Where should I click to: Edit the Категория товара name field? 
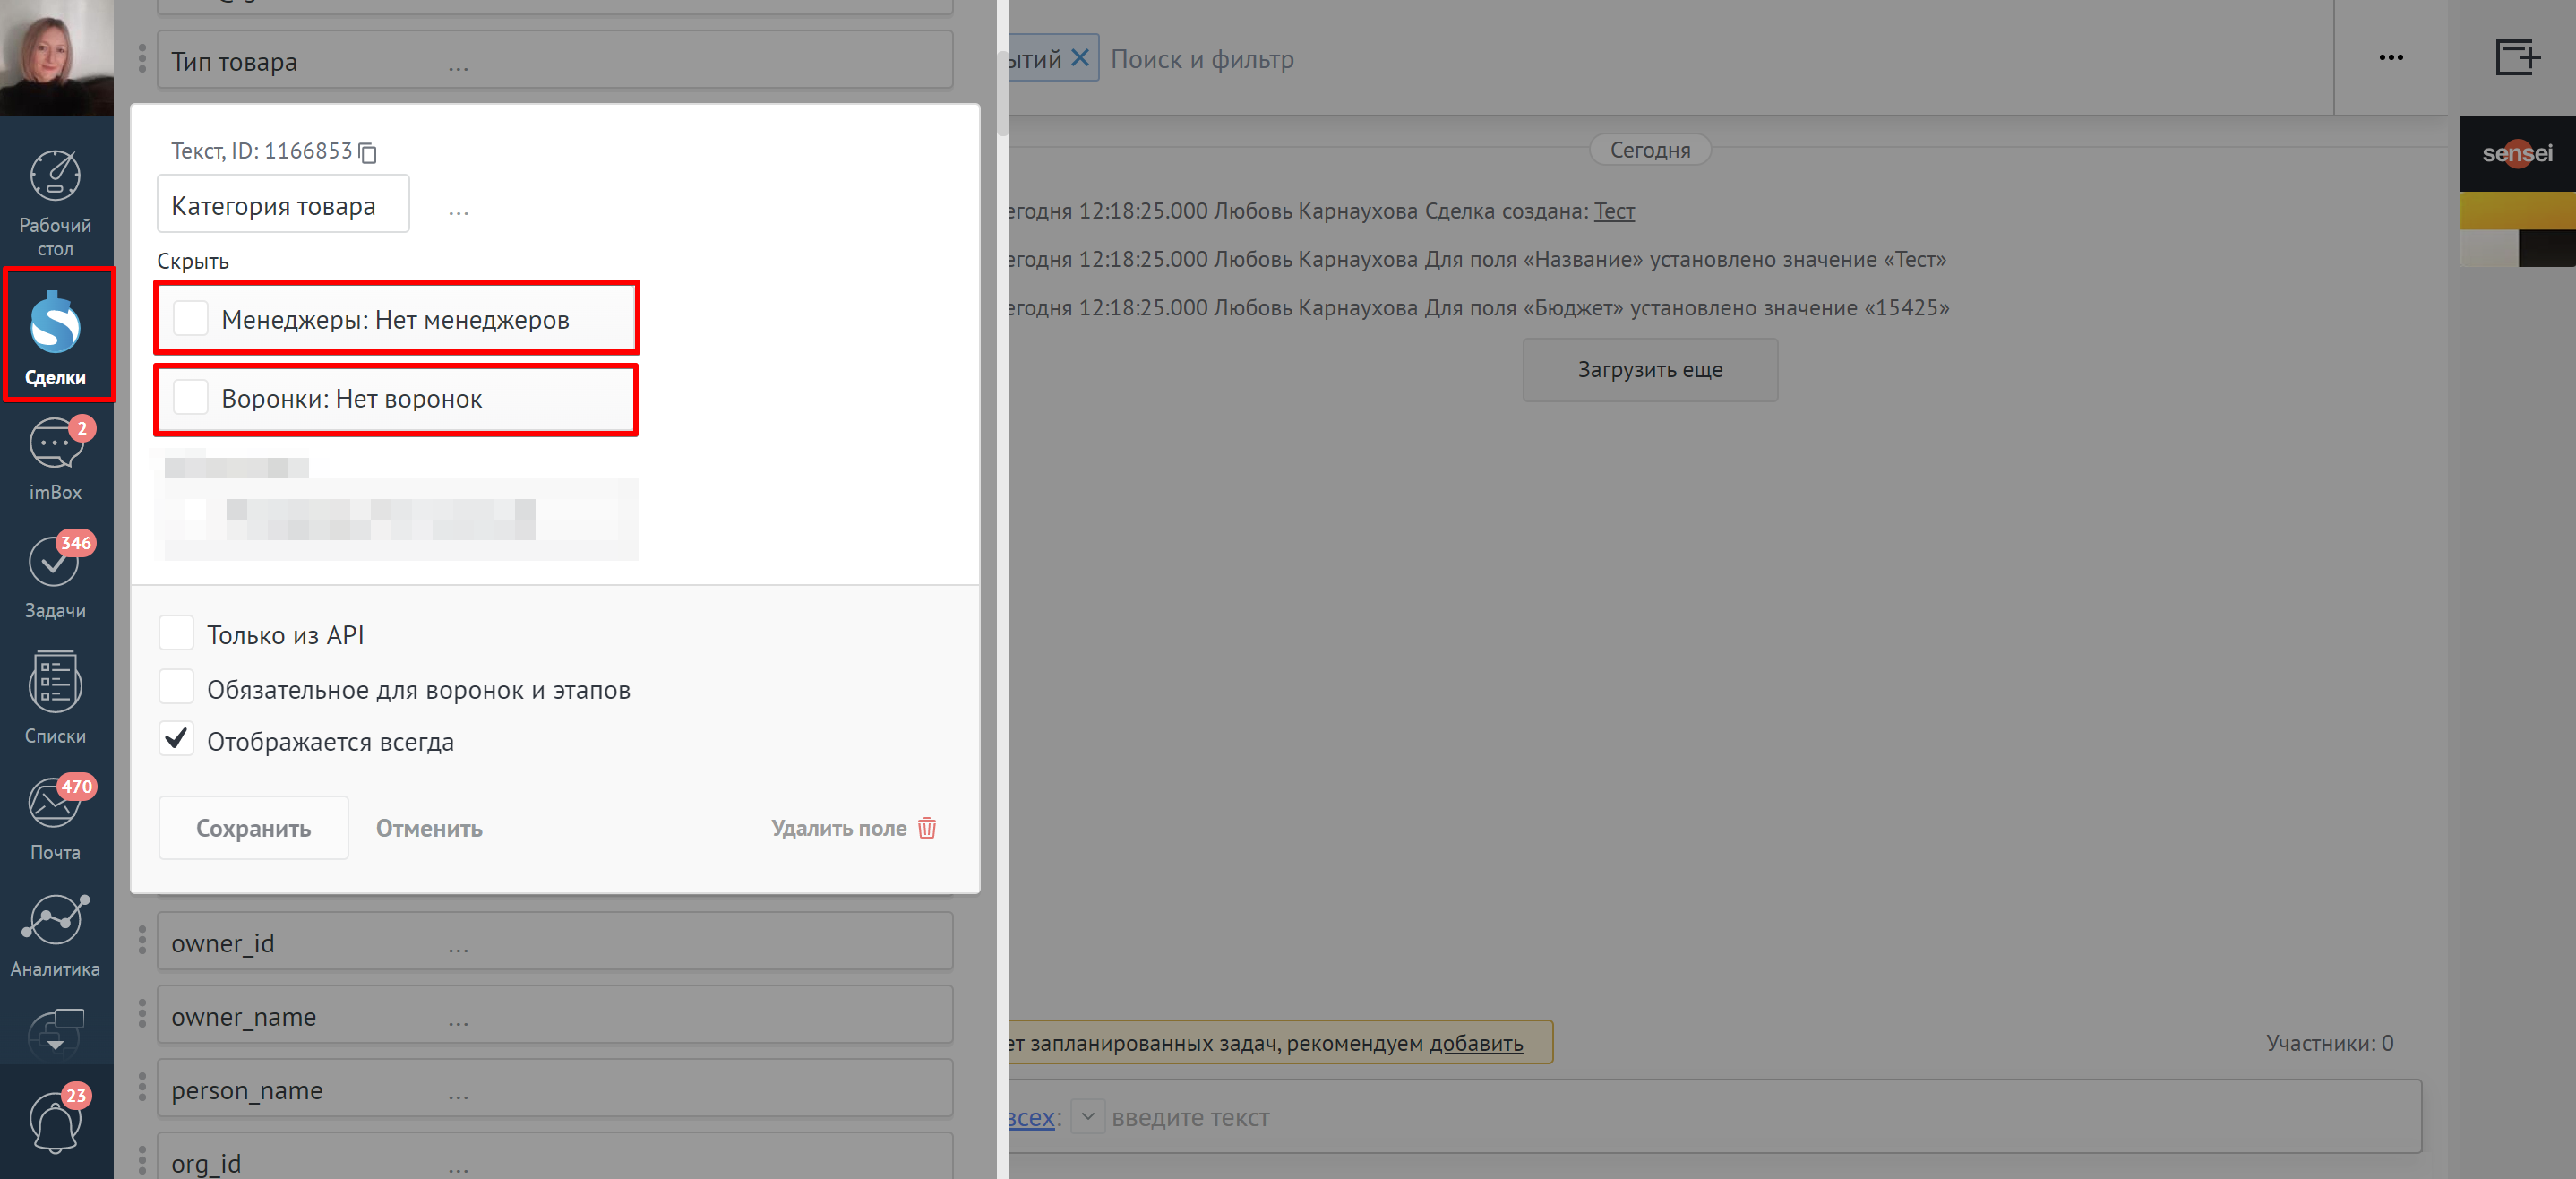coord(283,205)
